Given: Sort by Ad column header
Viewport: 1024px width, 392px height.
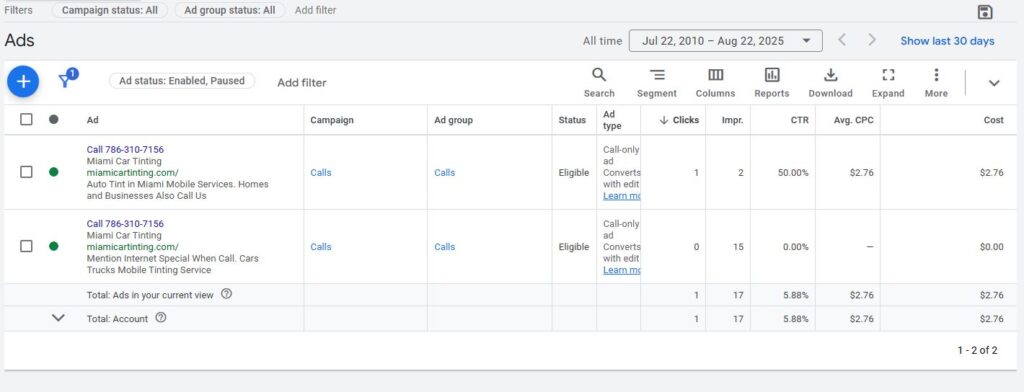Looking at the screenshot, I should pyautogui.click(x=93, y=120).
